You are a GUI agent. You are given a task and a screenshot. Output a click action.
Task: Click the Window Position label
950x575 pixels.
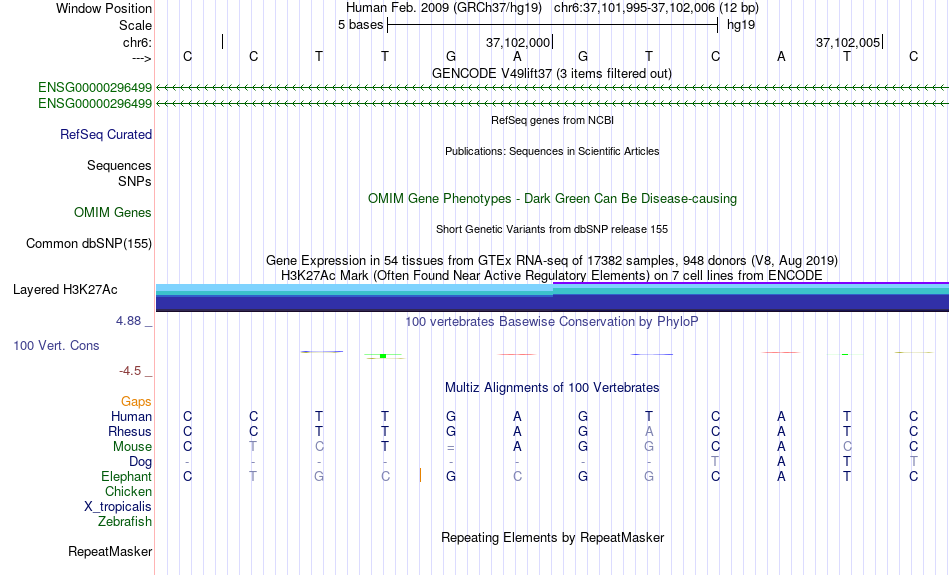(104, 8)
